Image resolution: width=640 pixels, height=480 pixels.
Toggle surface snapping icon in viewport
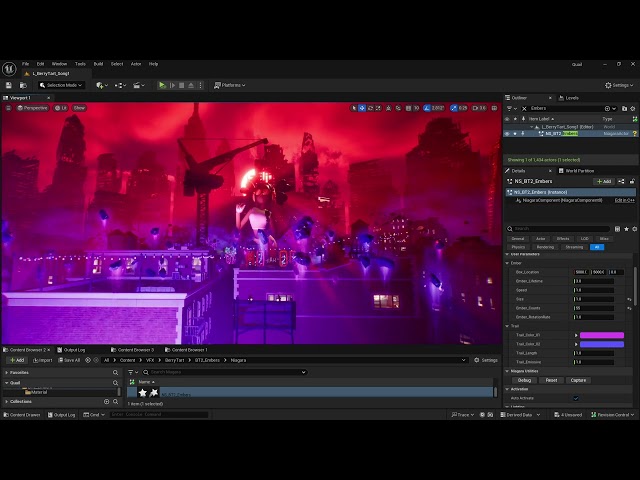coord(398,108)
